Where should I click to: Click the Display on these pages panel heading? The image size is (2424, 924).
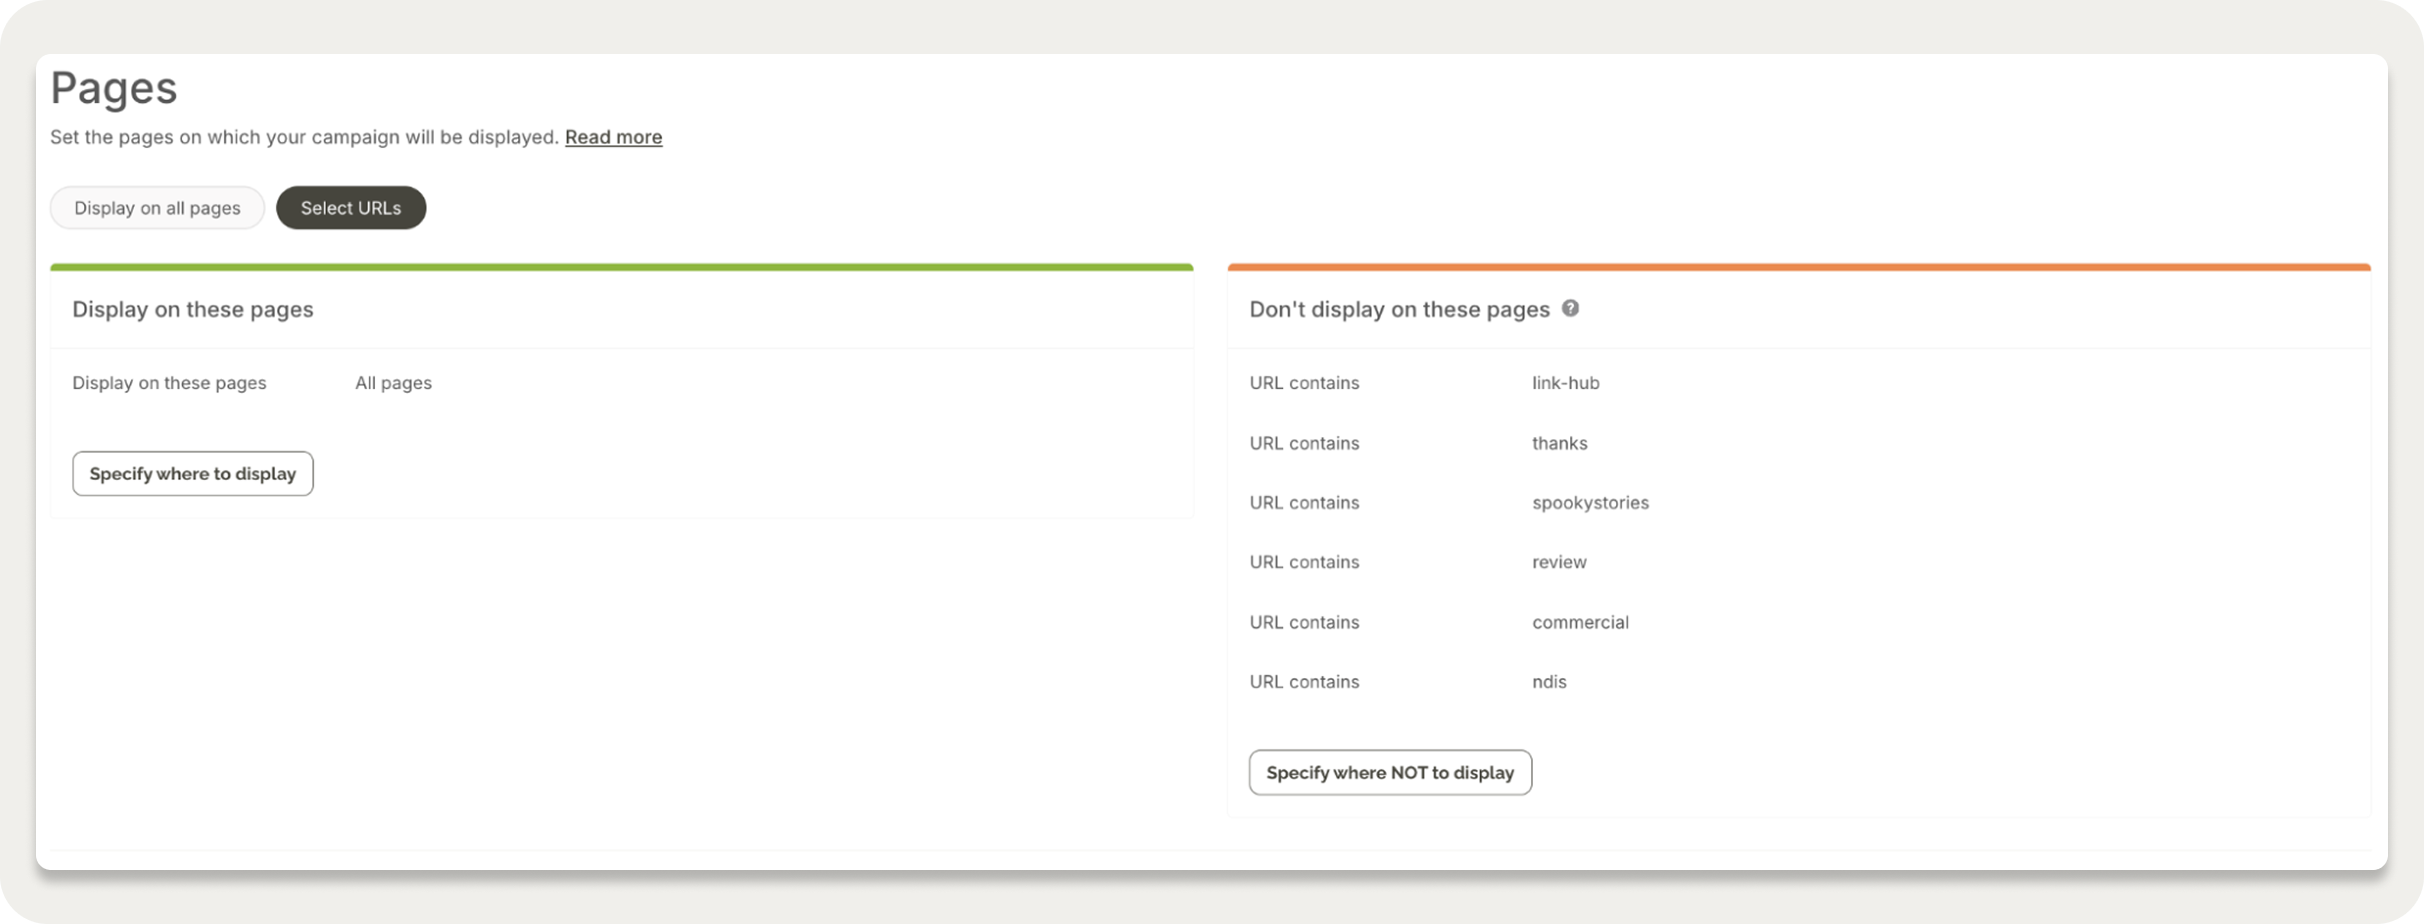click(193, 310)
